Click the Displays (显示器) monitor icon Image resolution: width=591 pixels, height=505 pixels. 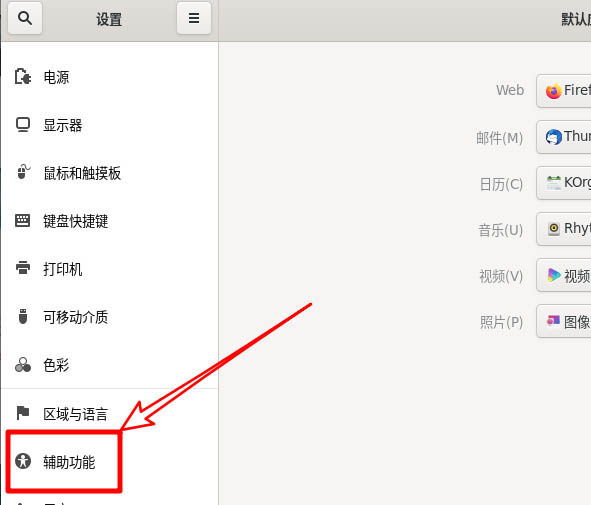tap(23, 125)
